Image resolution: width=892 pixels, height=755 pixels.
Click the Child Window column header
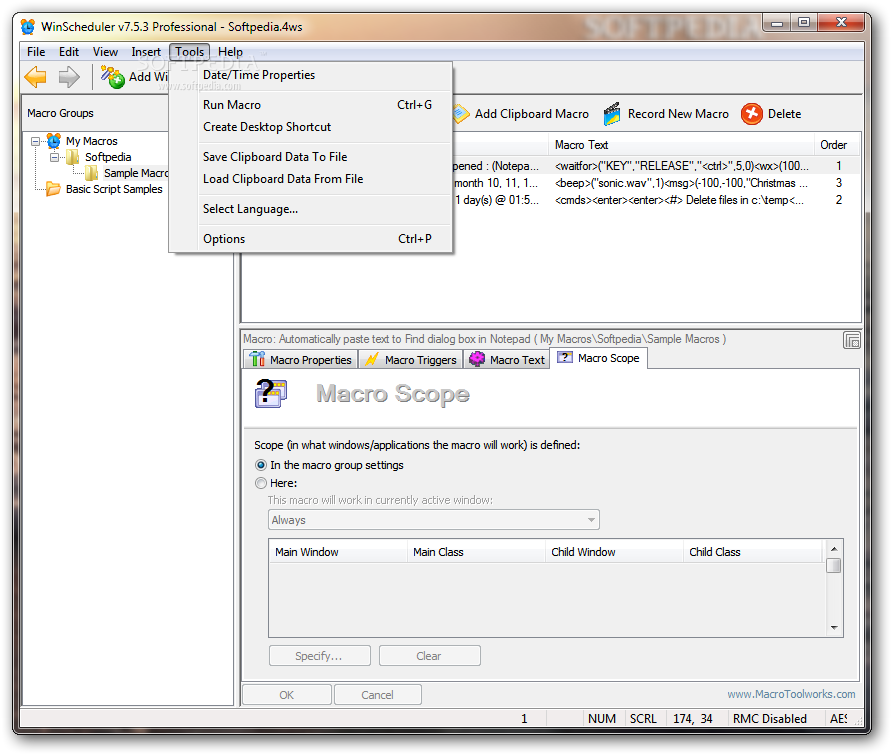click(x=614, y=552)
